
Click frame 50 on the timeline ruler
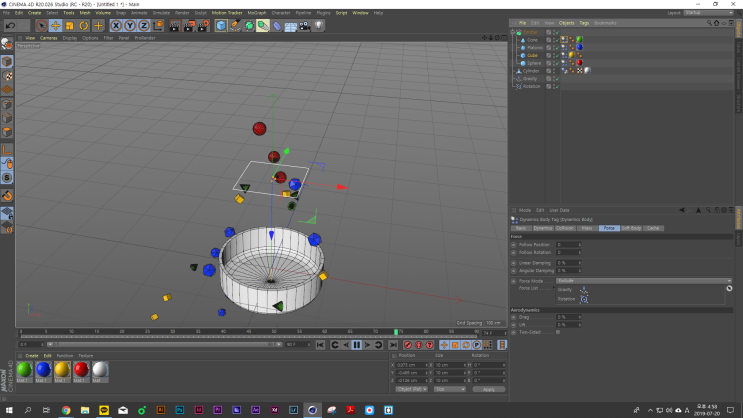tap(274, 332)
